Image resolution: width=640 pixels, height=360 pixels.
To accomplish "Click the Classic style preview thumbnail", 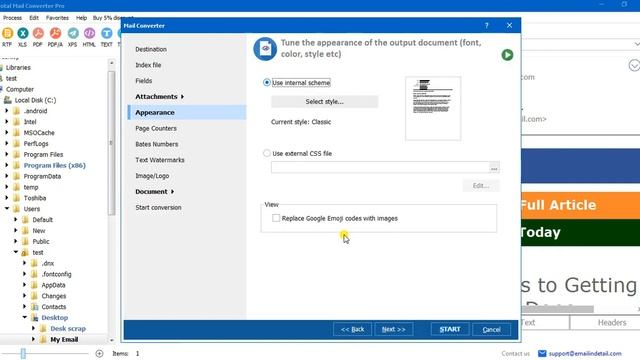I will point(433,108).
